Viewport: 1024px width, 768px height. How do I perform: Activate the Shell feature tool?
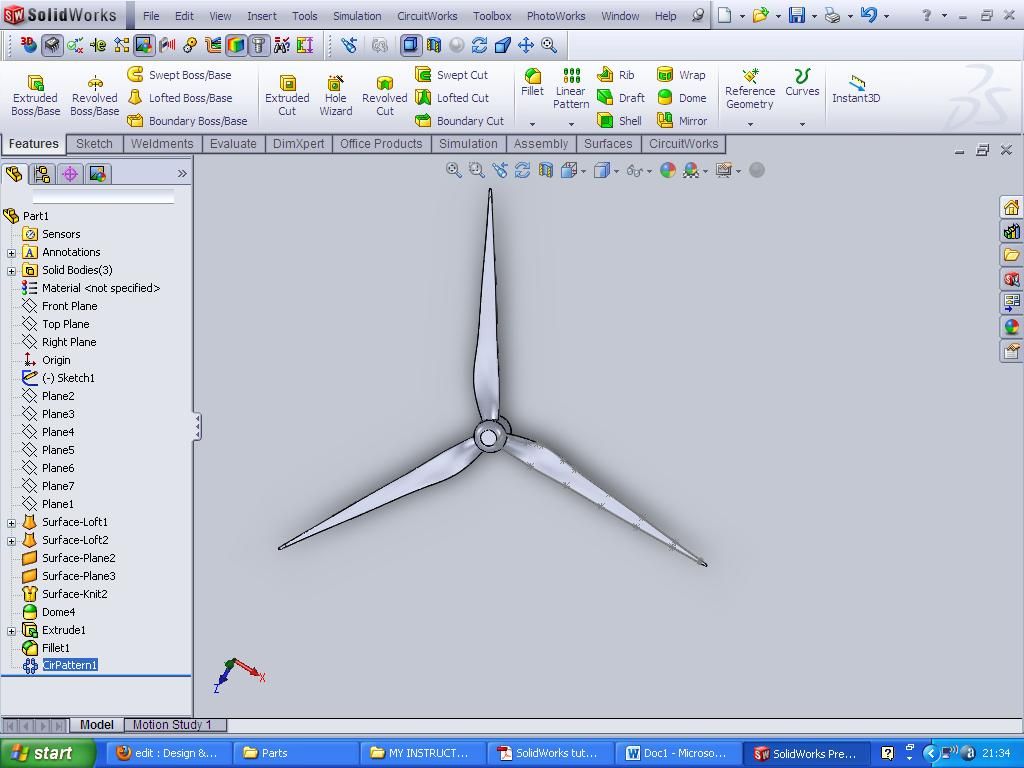(x=620, y=121)
